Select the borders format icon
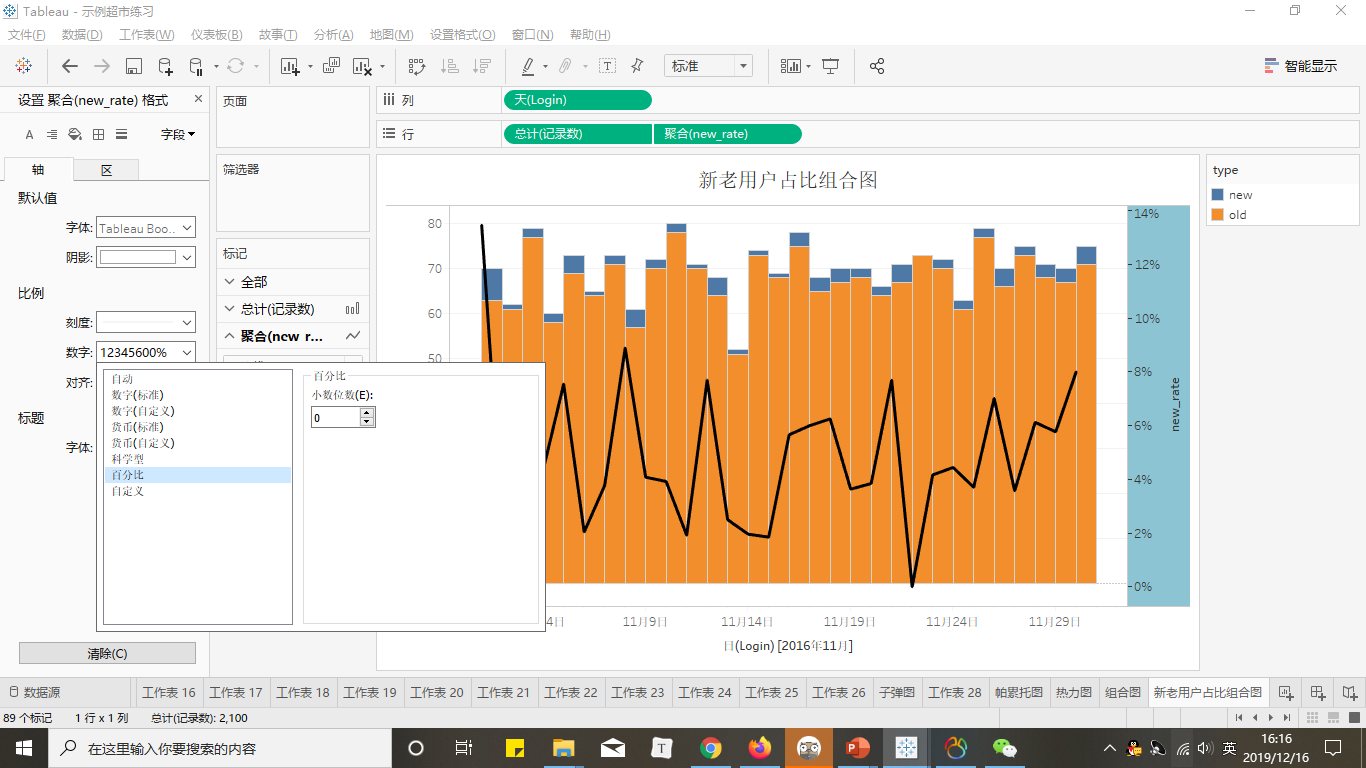The height and width of the screenshot is (768, 1366). (x=98, y=134)
